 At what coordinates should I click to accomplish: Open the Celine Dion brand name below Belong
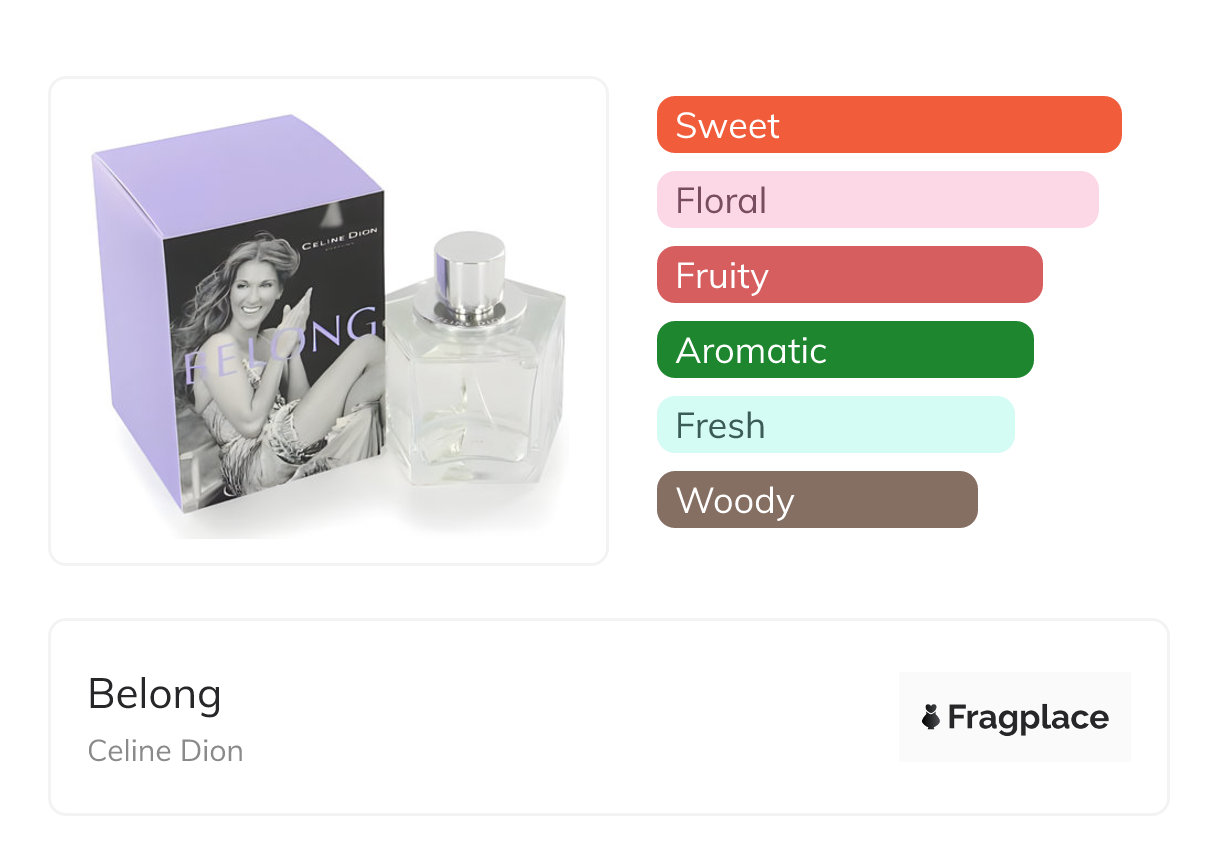tap(165, 751)
